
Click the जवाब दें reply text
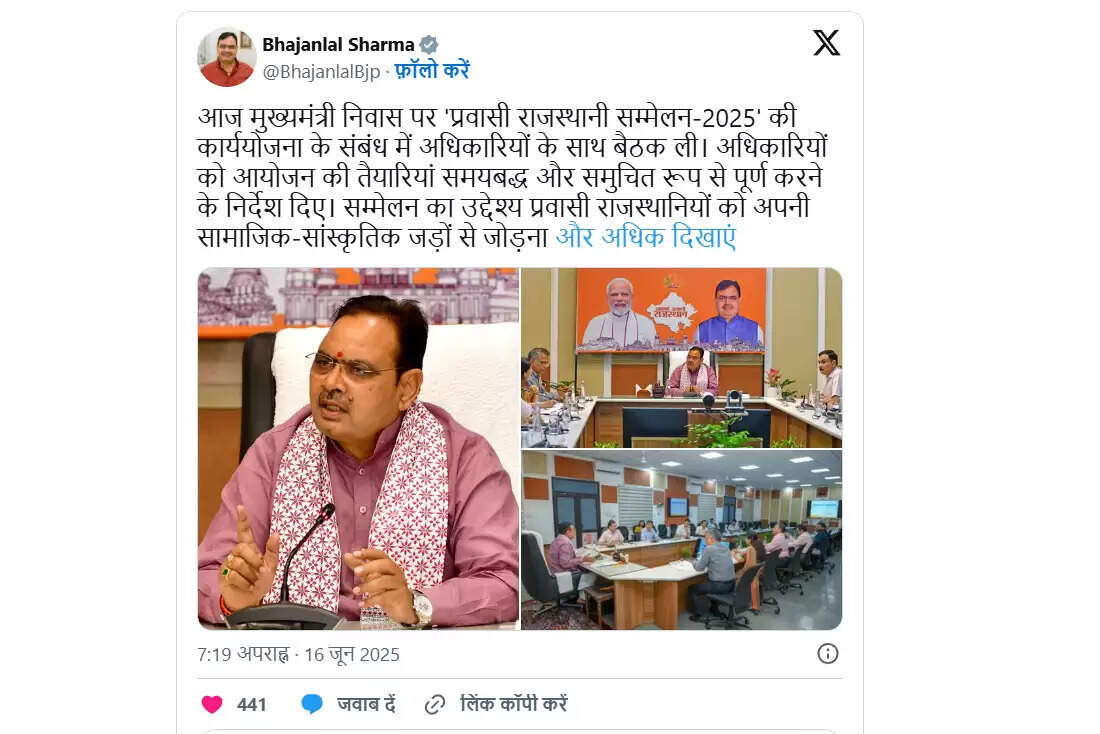coord(366,704)
